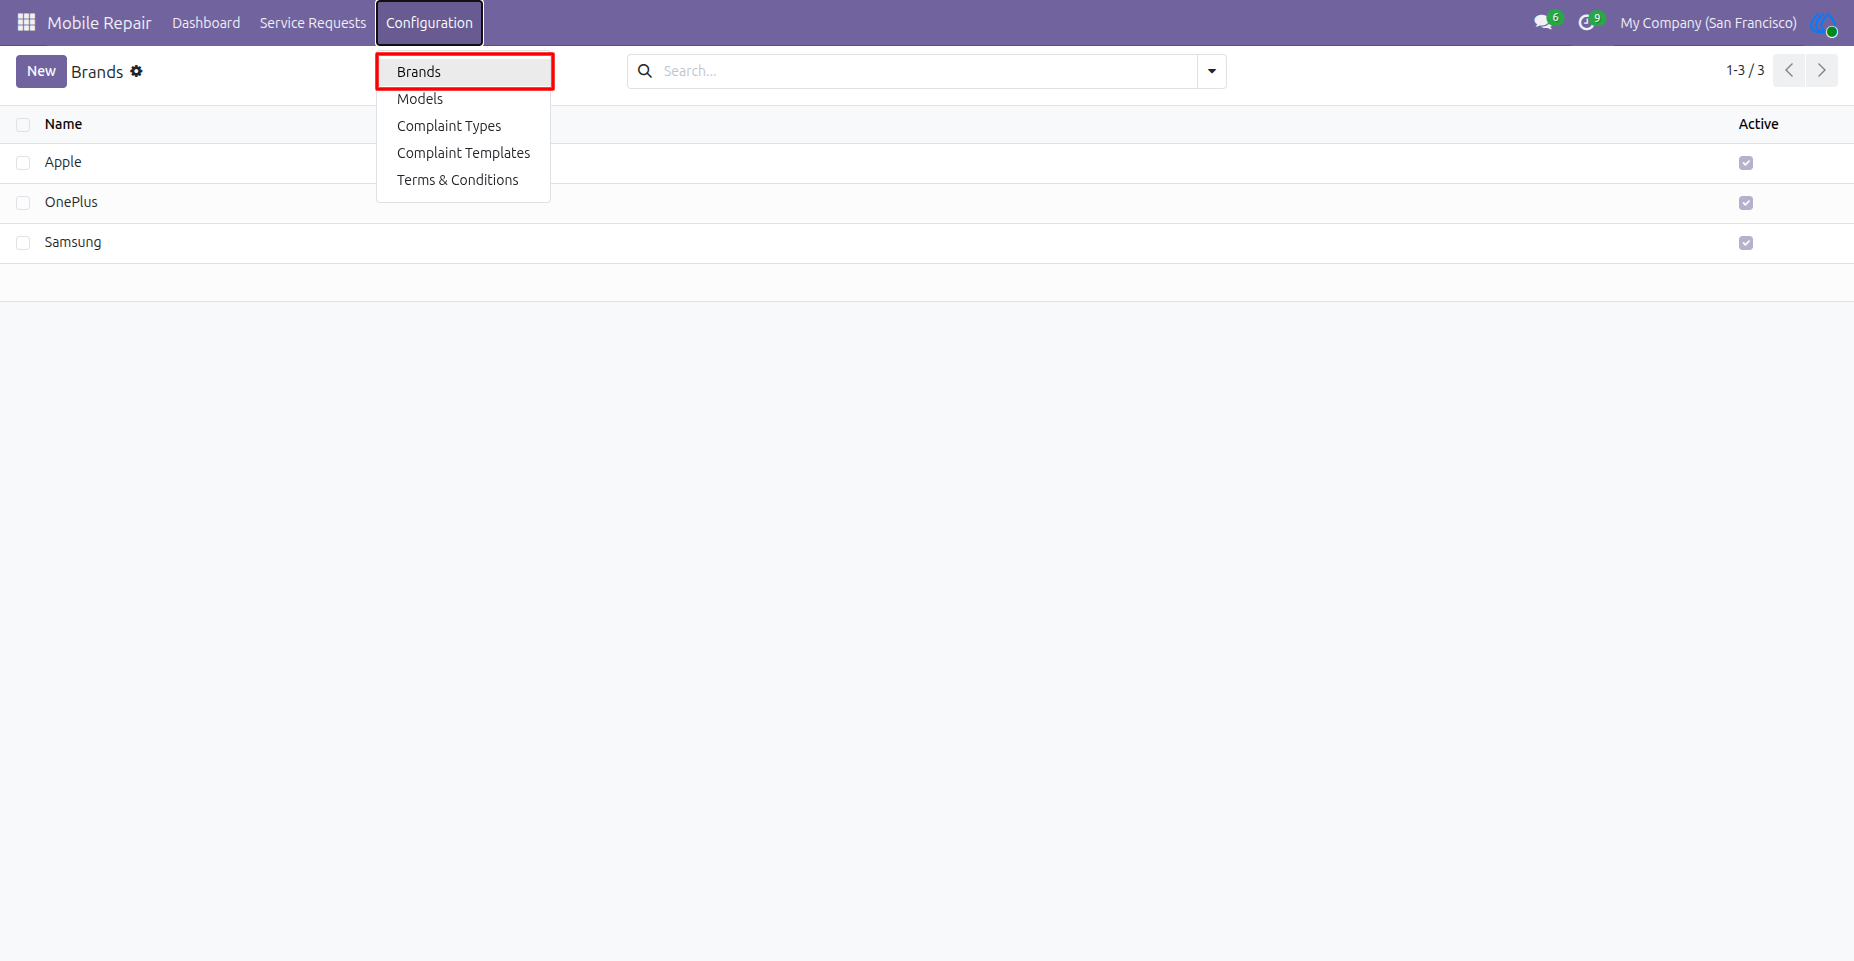
Task: Open the apps grid home menu
Action: point(27,22)
